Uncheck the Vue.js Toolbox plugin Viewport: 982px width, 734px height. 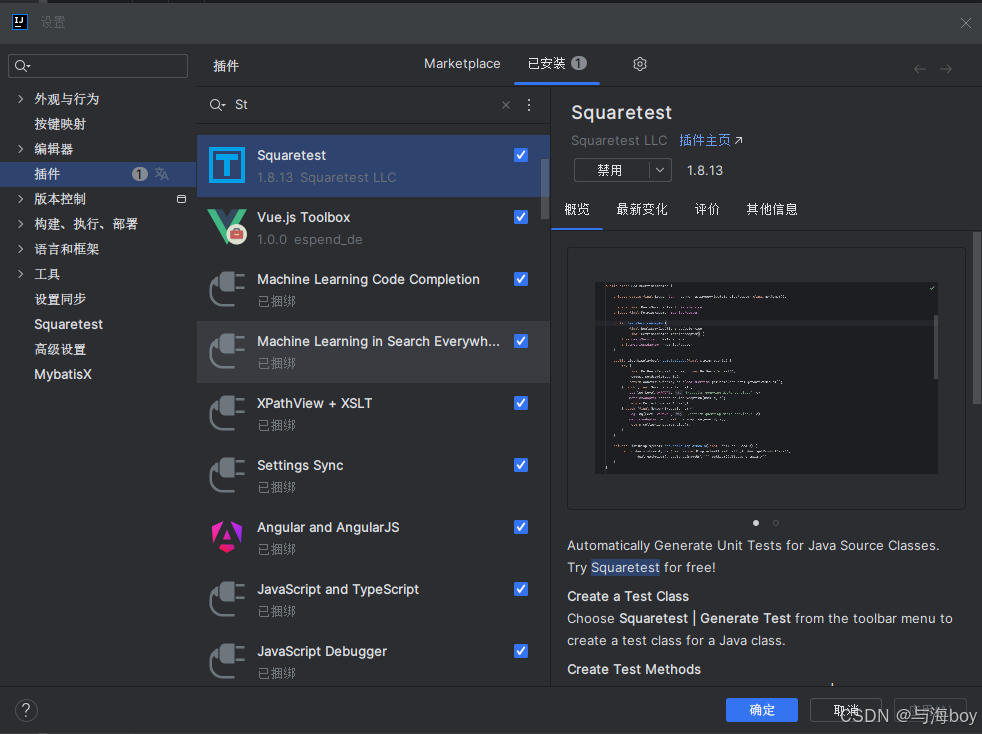pos(521,217)
